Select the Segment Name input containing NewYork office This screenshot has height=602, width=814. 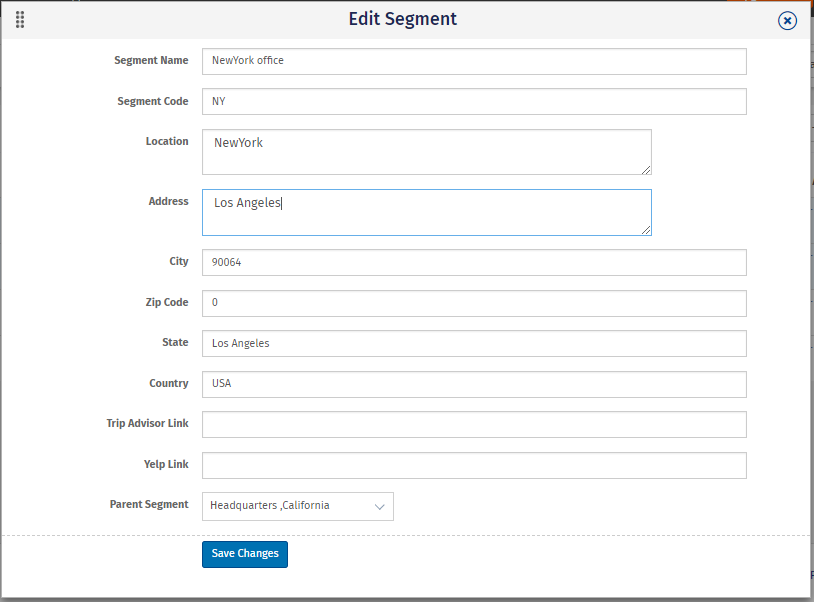[x=474, y=61]
